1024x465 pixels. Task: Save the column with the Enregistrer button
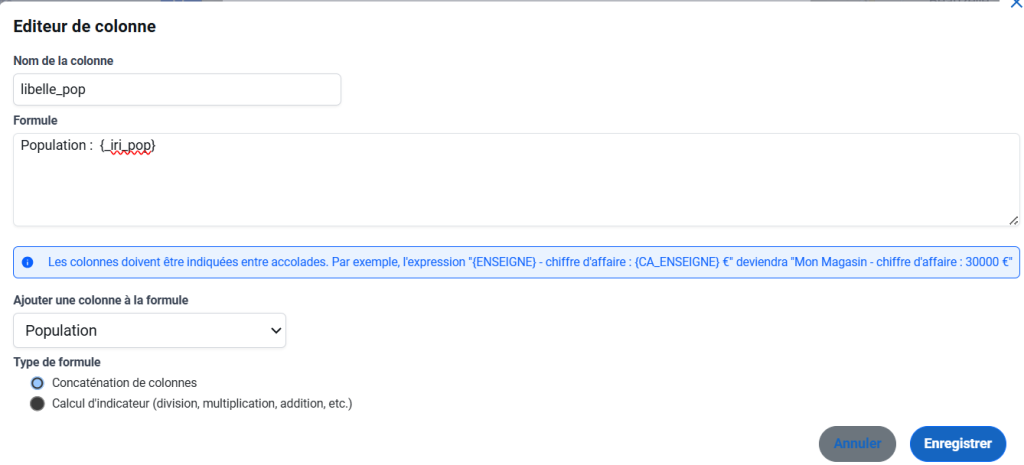[957, 443]
